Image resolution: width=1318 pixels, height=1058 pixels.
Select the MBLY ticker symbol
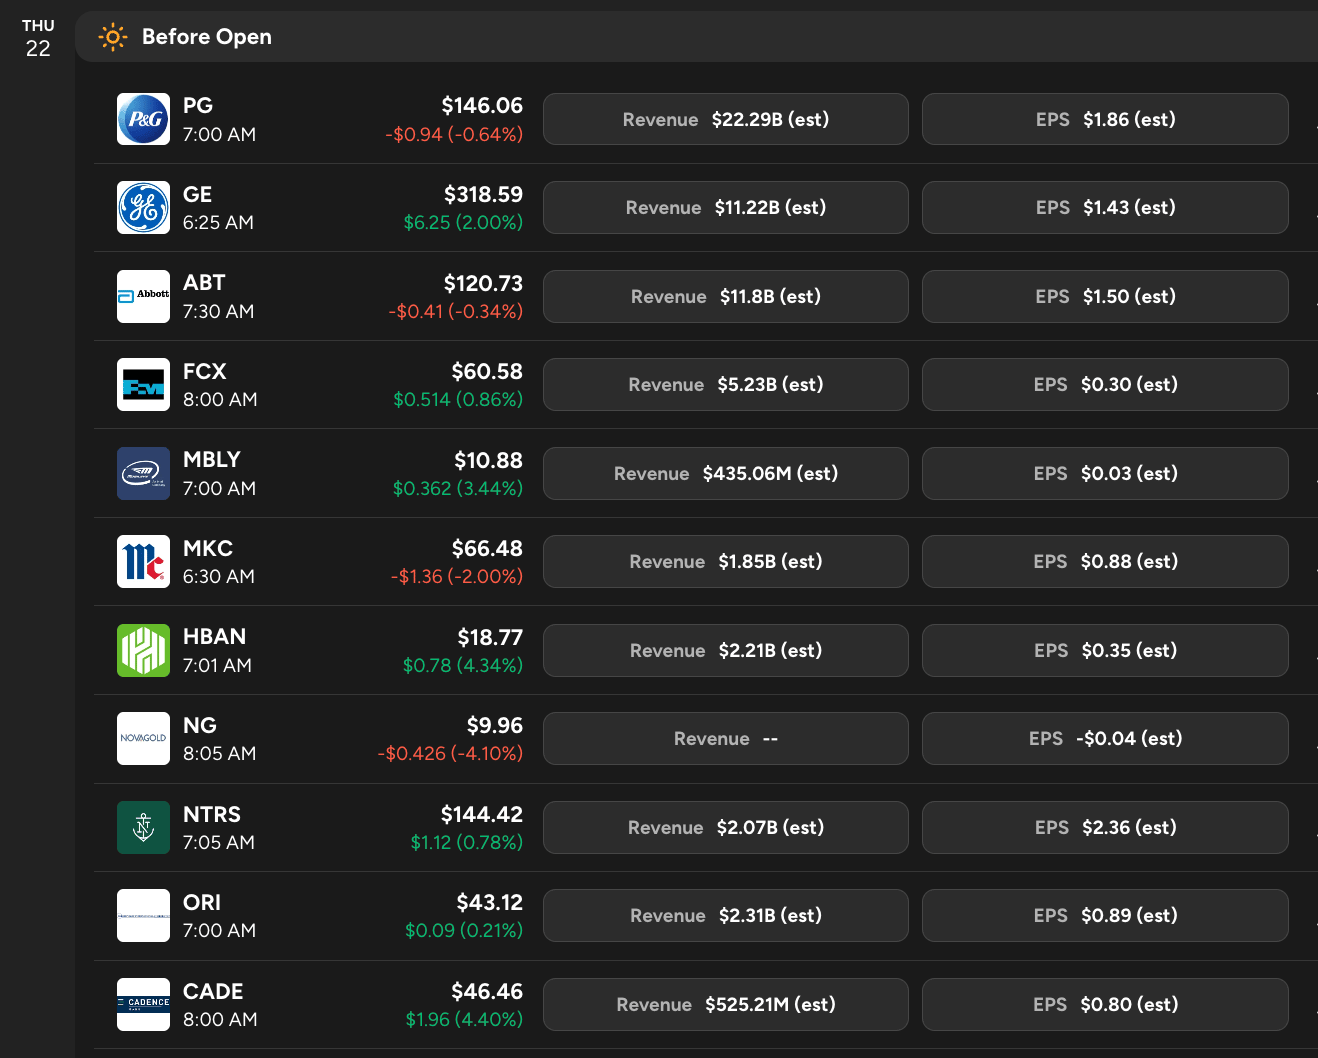tap(212, 459)
